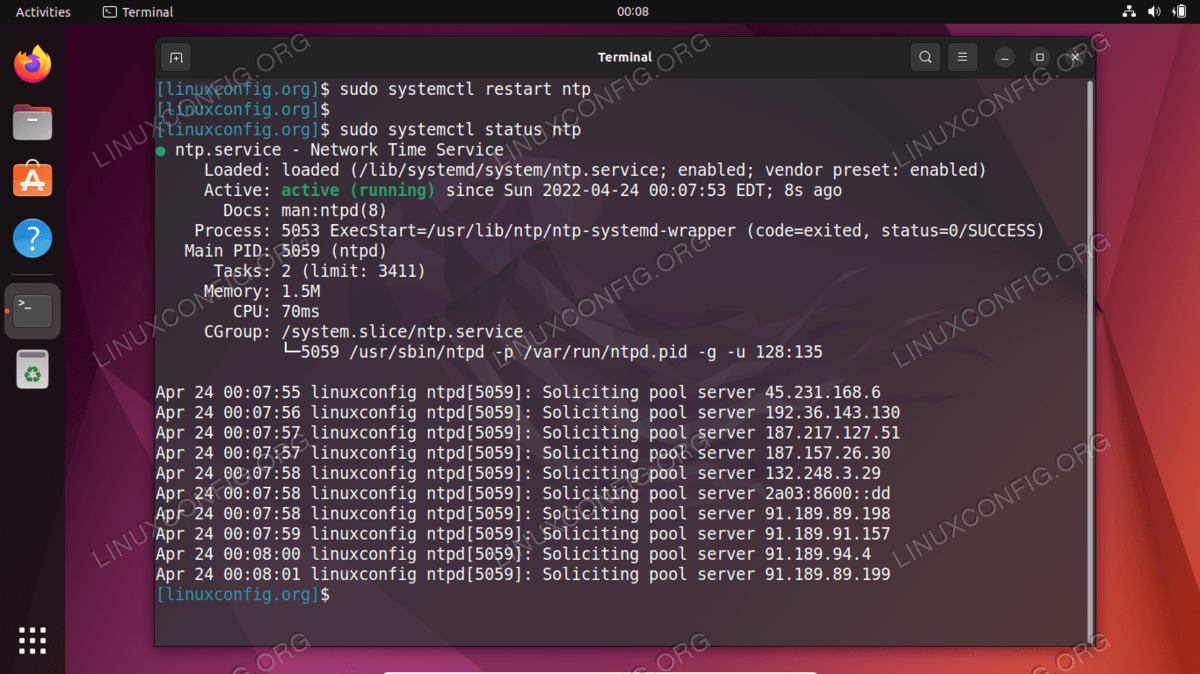
Task: Click the green active-service dot indicator
Action: (x=161, y=151)
